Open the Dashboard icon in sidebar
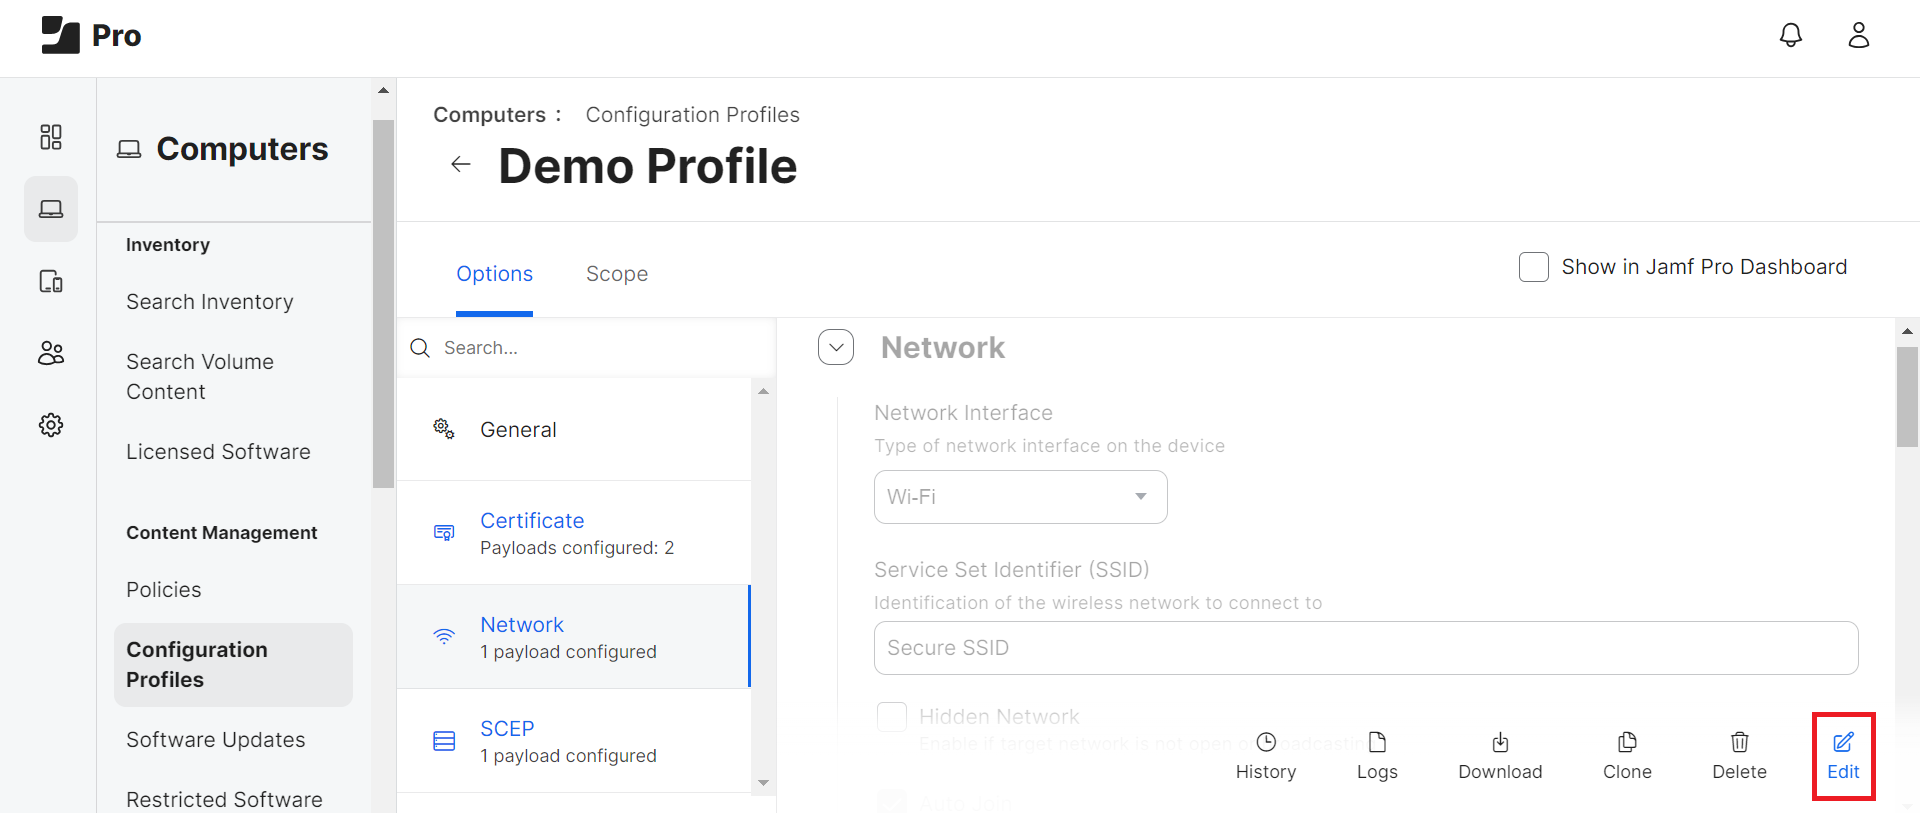1920x813 pixels. pos(51,137)
